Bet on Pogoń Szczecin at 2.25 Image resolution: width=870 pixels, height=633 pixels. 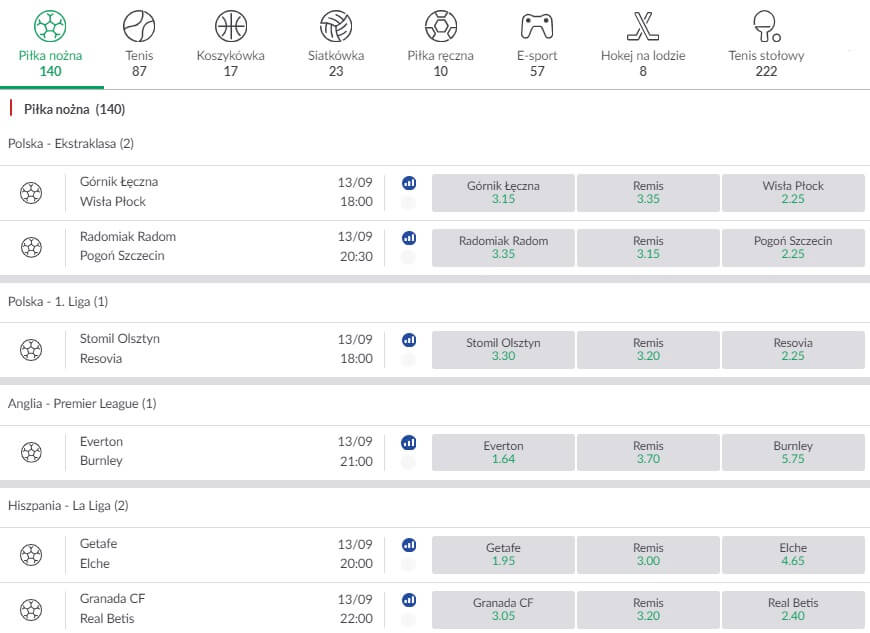point(793,247)
